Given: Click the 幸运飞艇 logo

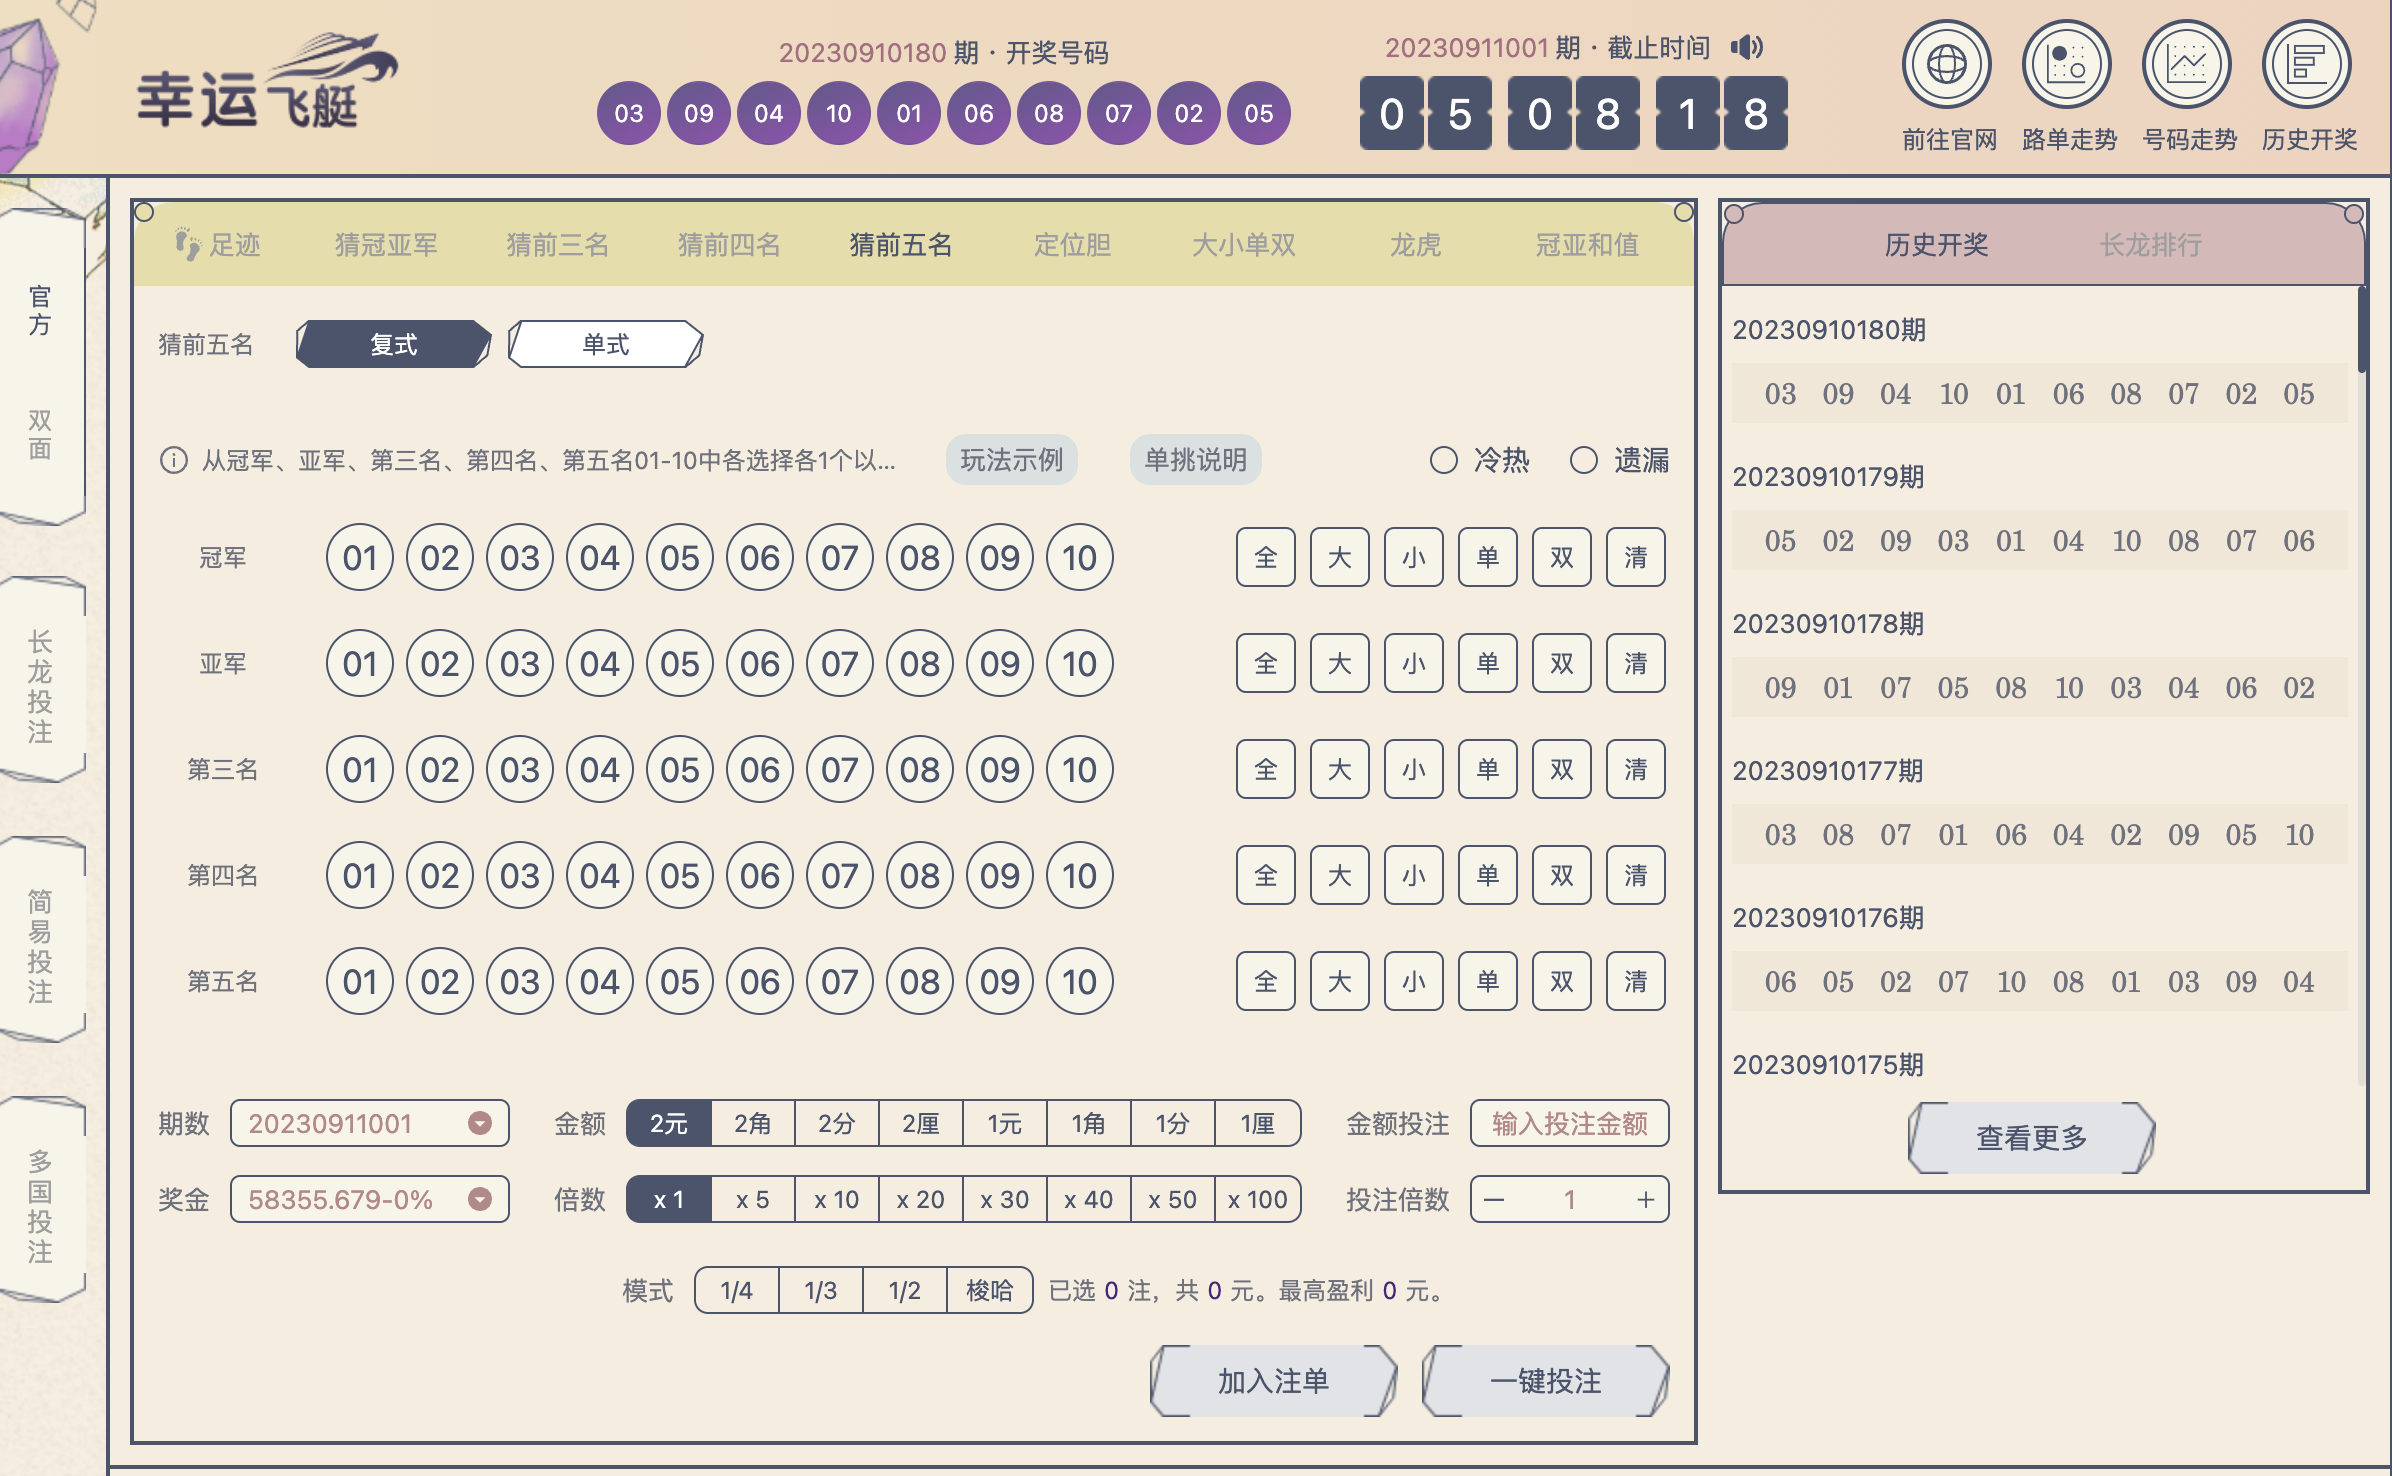Looking at the screenshot, I should [x=266, y=83].
